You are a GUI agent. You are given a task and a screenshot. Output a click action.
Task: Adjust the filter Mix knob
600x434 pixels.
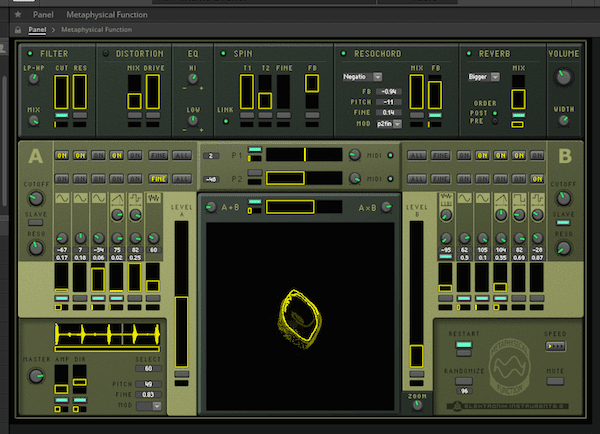34,121
